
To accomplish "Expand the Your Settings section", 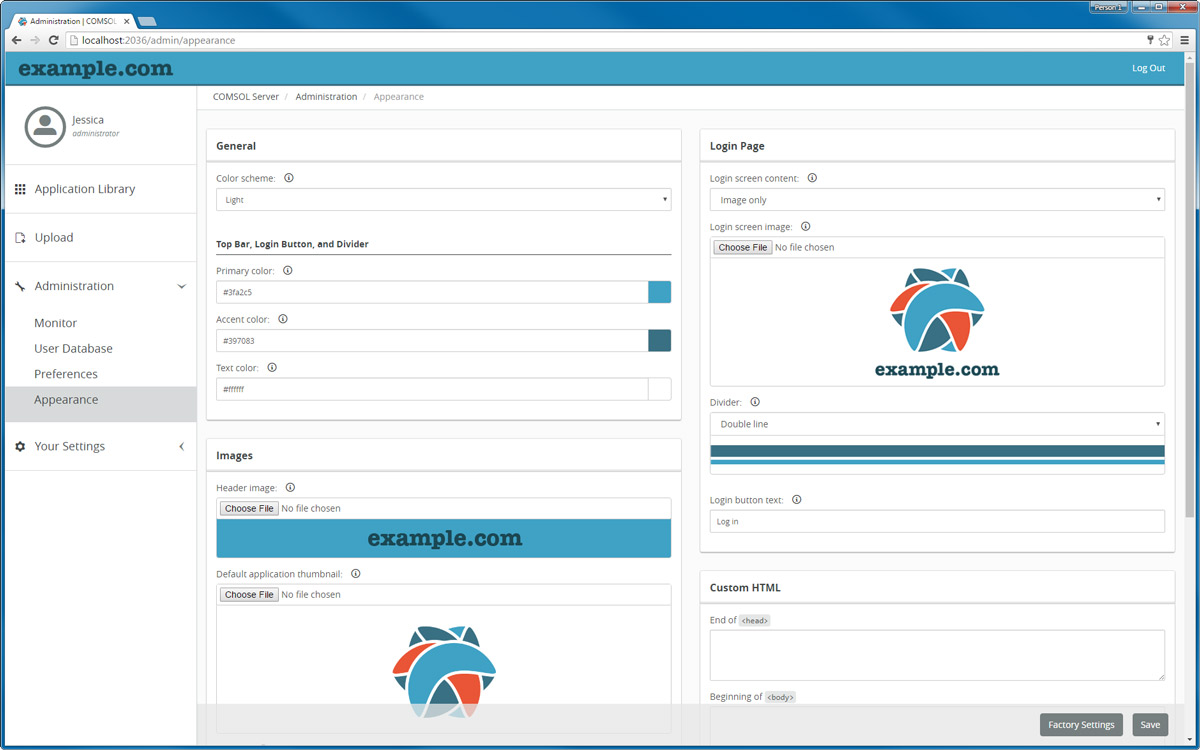I will (x=181, y=447).
